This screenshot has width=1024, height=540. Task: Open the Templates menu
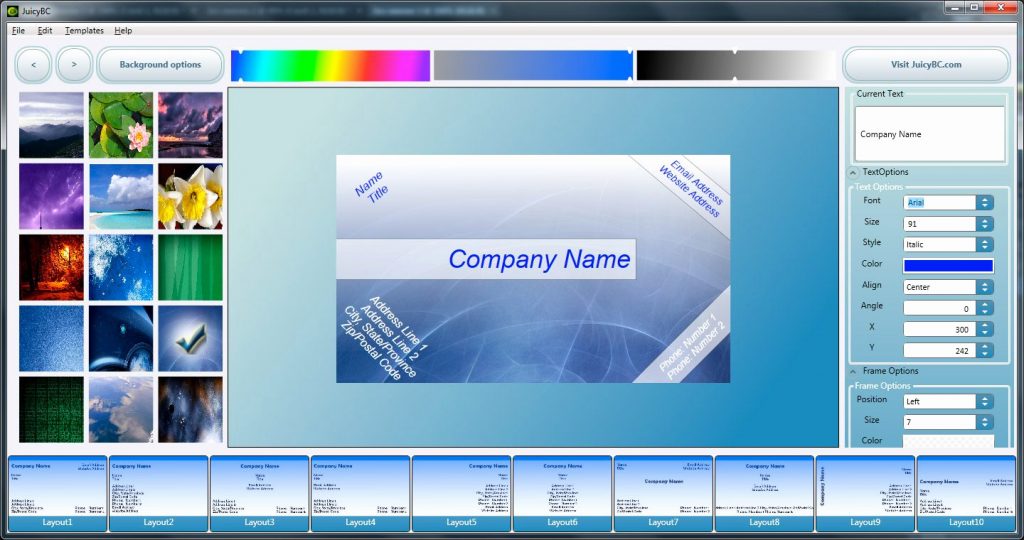click(84, 30)
